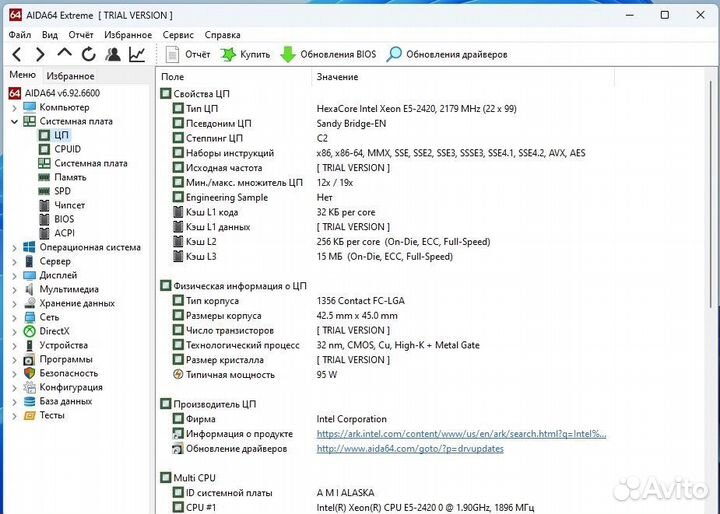The image size is (720, 514).
Task: Open the ark.intel.com product information link
Action: pyautogui.click(x=461, y=434)
